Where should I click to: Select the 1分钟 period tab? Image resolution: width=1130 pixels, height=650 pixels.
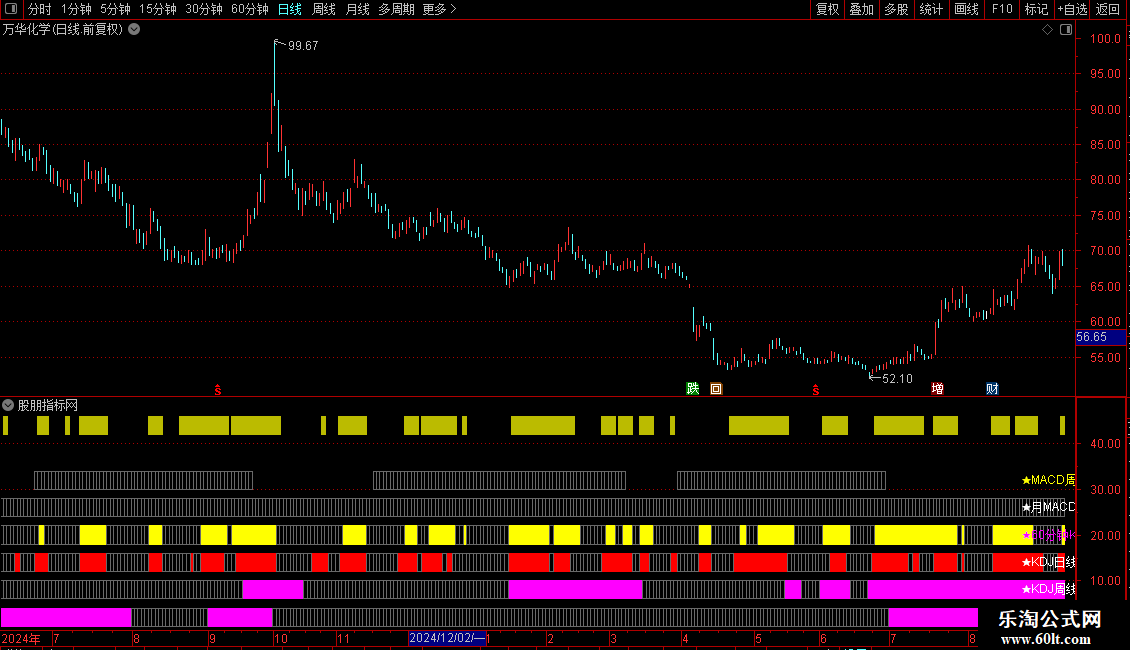click(x=76, y=9)
